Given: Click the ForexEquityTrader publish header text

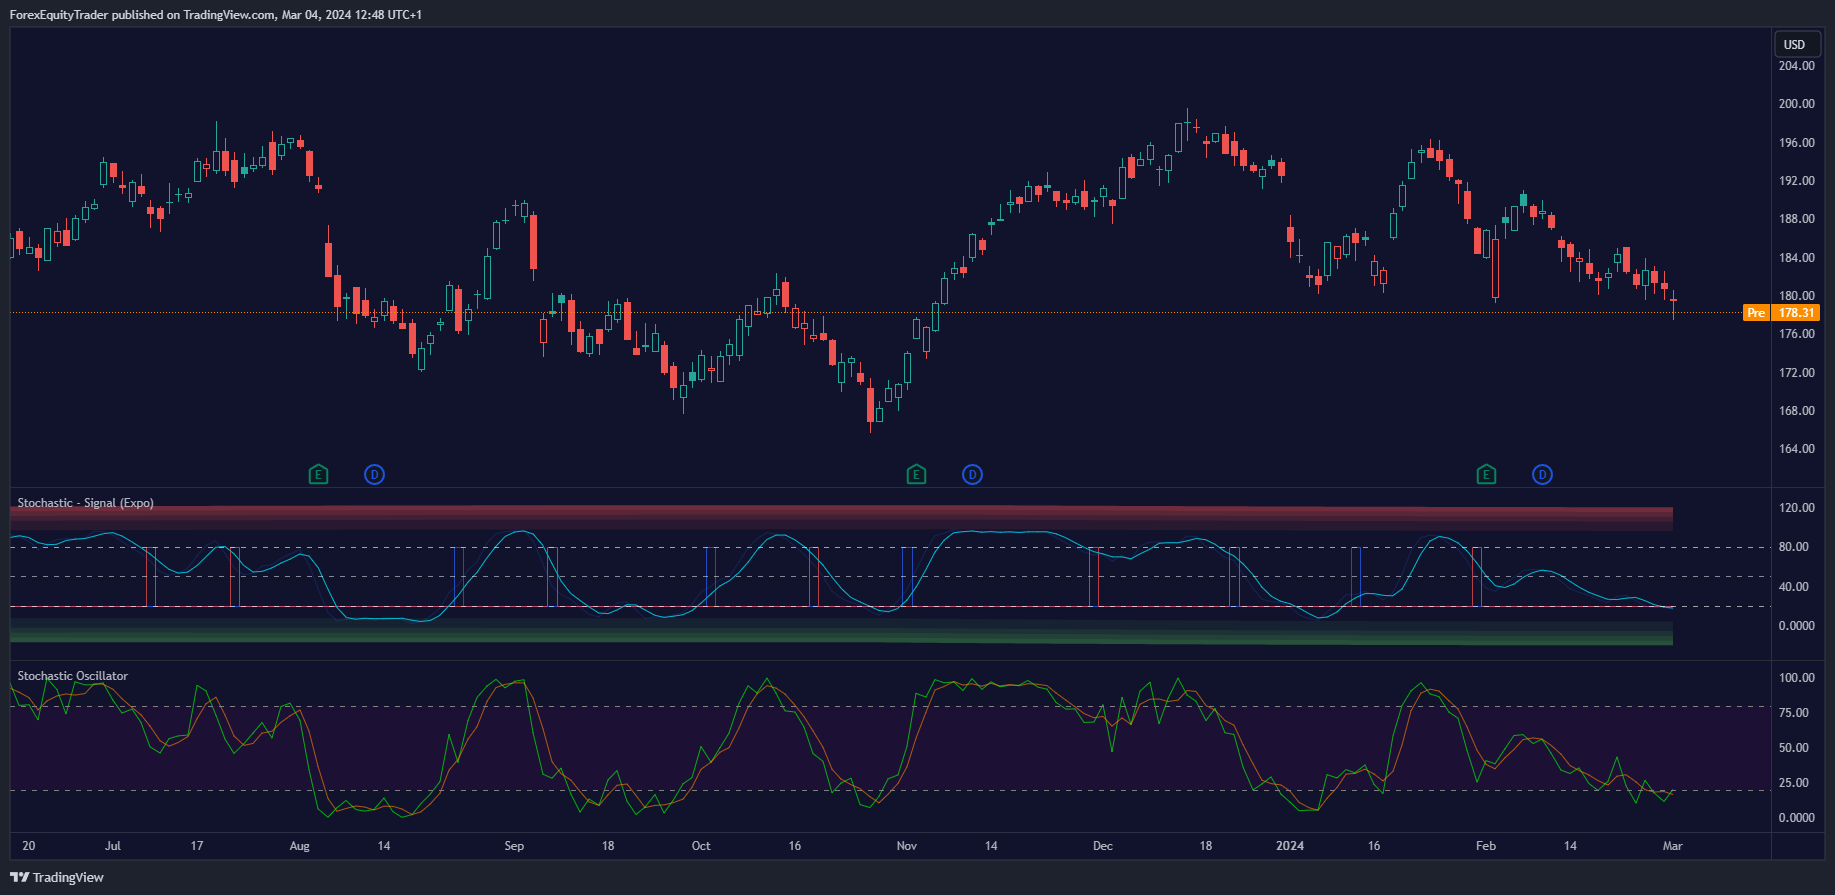Looking at the screenshot, I should tap(215, 15).
